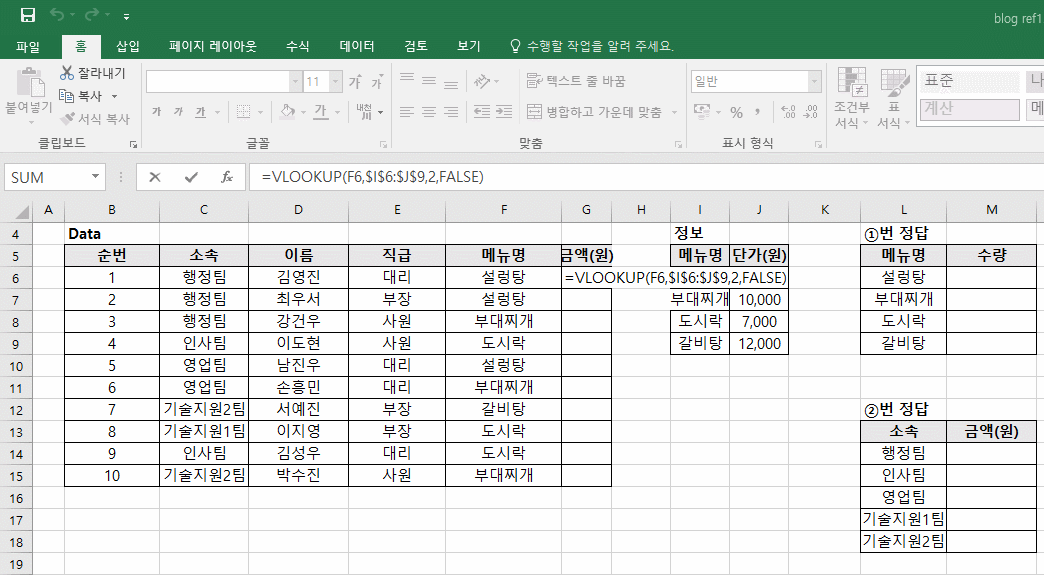Open the Quick Access Toolbar customize arrow

(127, 16)
